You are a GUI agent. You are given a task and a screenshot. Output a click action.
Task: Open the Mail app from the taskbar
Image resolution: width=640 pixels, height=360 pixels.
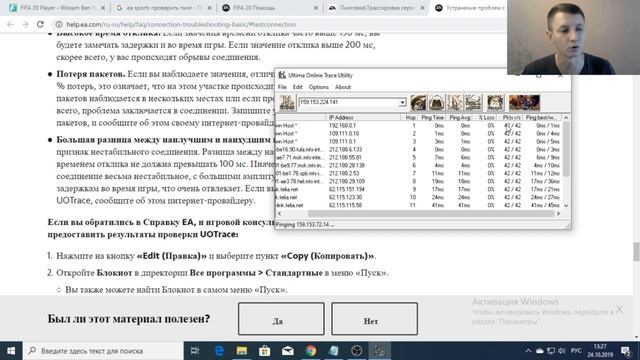pyautogui.click(x=288, y=351)
